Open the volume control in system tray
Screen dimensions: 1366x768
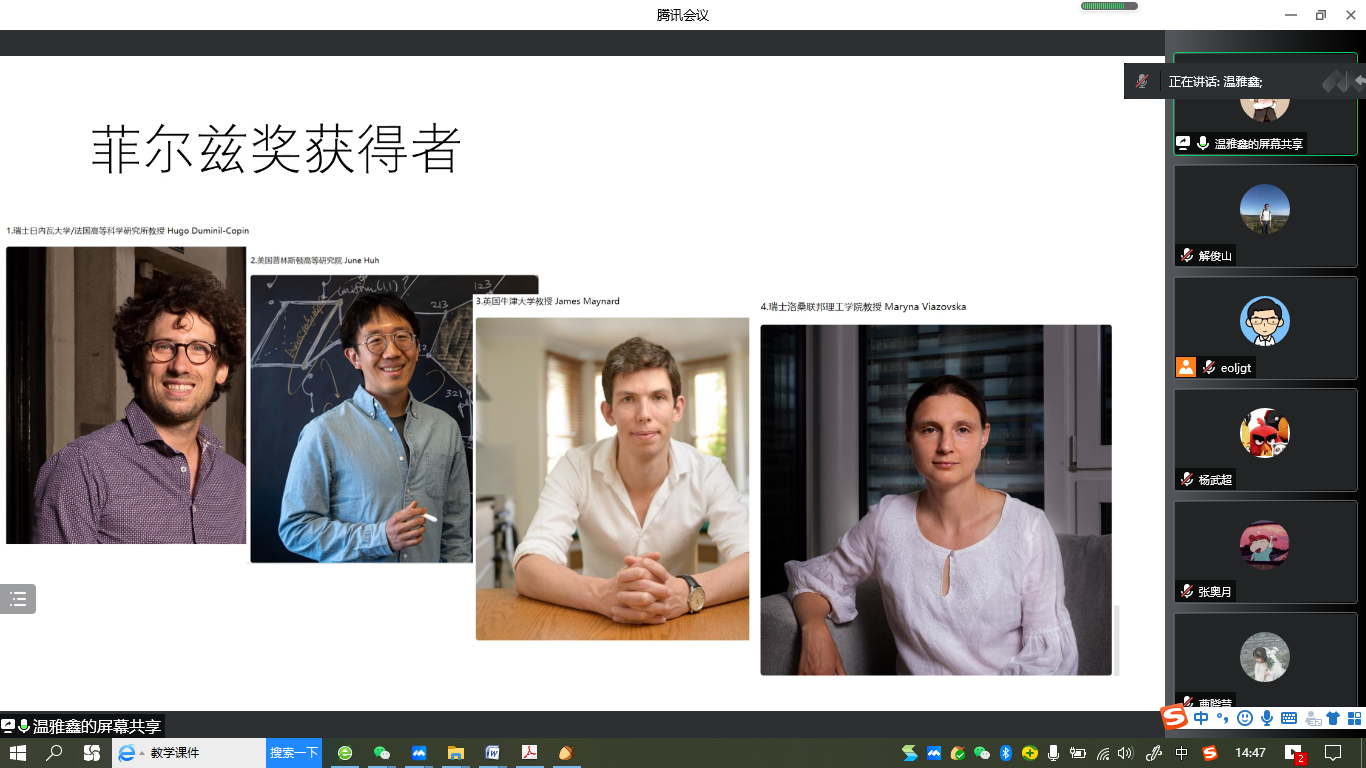pyautogui.click(x=1125, y=753)
